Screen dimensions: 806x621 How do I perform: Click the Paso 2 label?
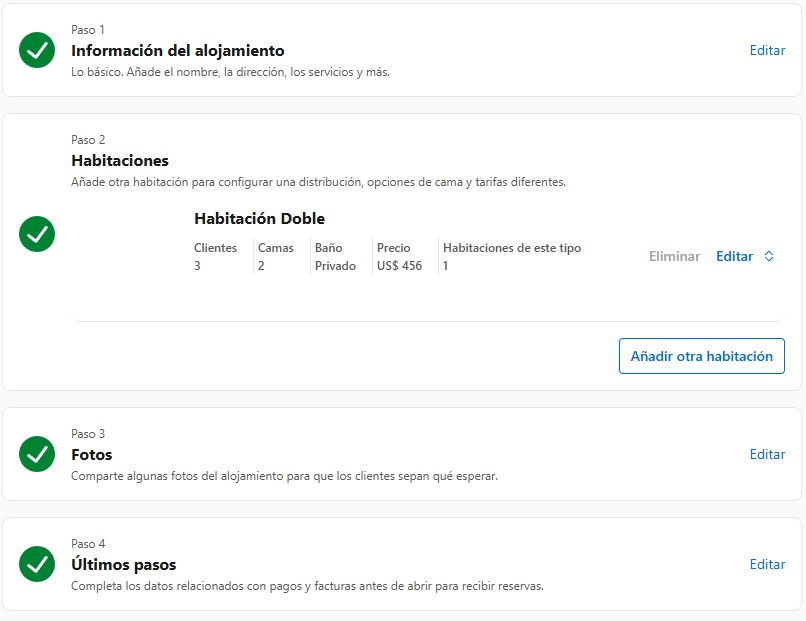click(x=88, y=140)
